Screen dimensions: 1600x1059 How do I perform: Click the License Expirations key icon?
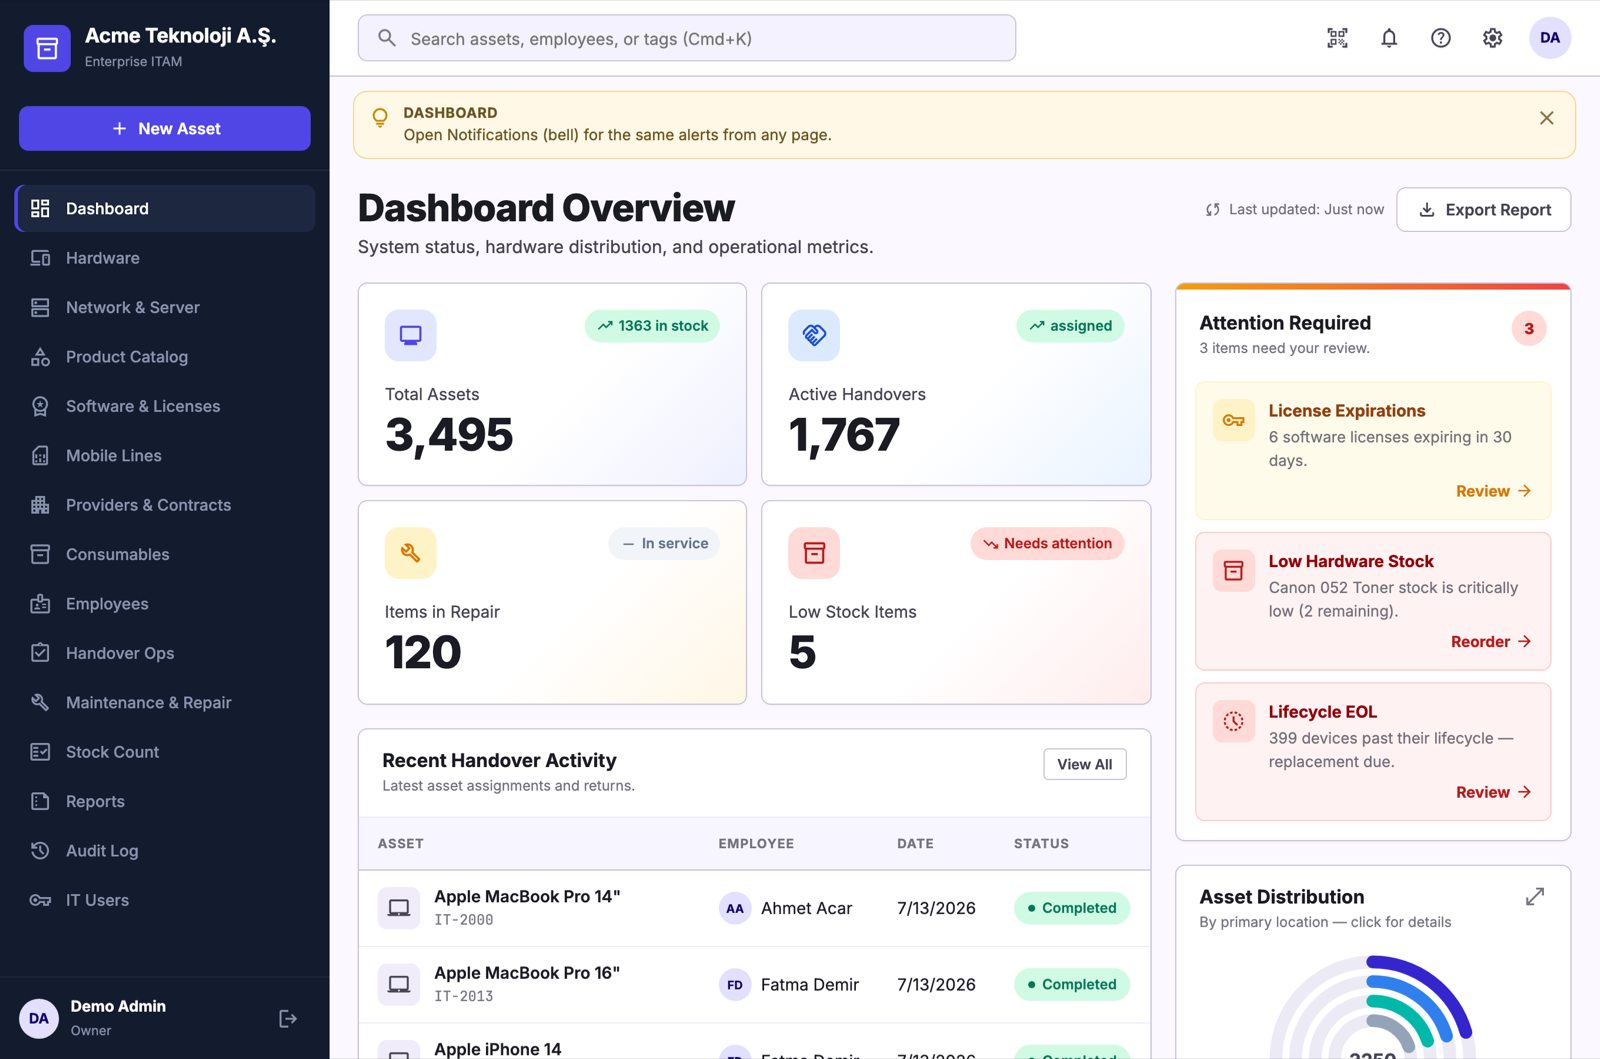[x=1234, y=421]
